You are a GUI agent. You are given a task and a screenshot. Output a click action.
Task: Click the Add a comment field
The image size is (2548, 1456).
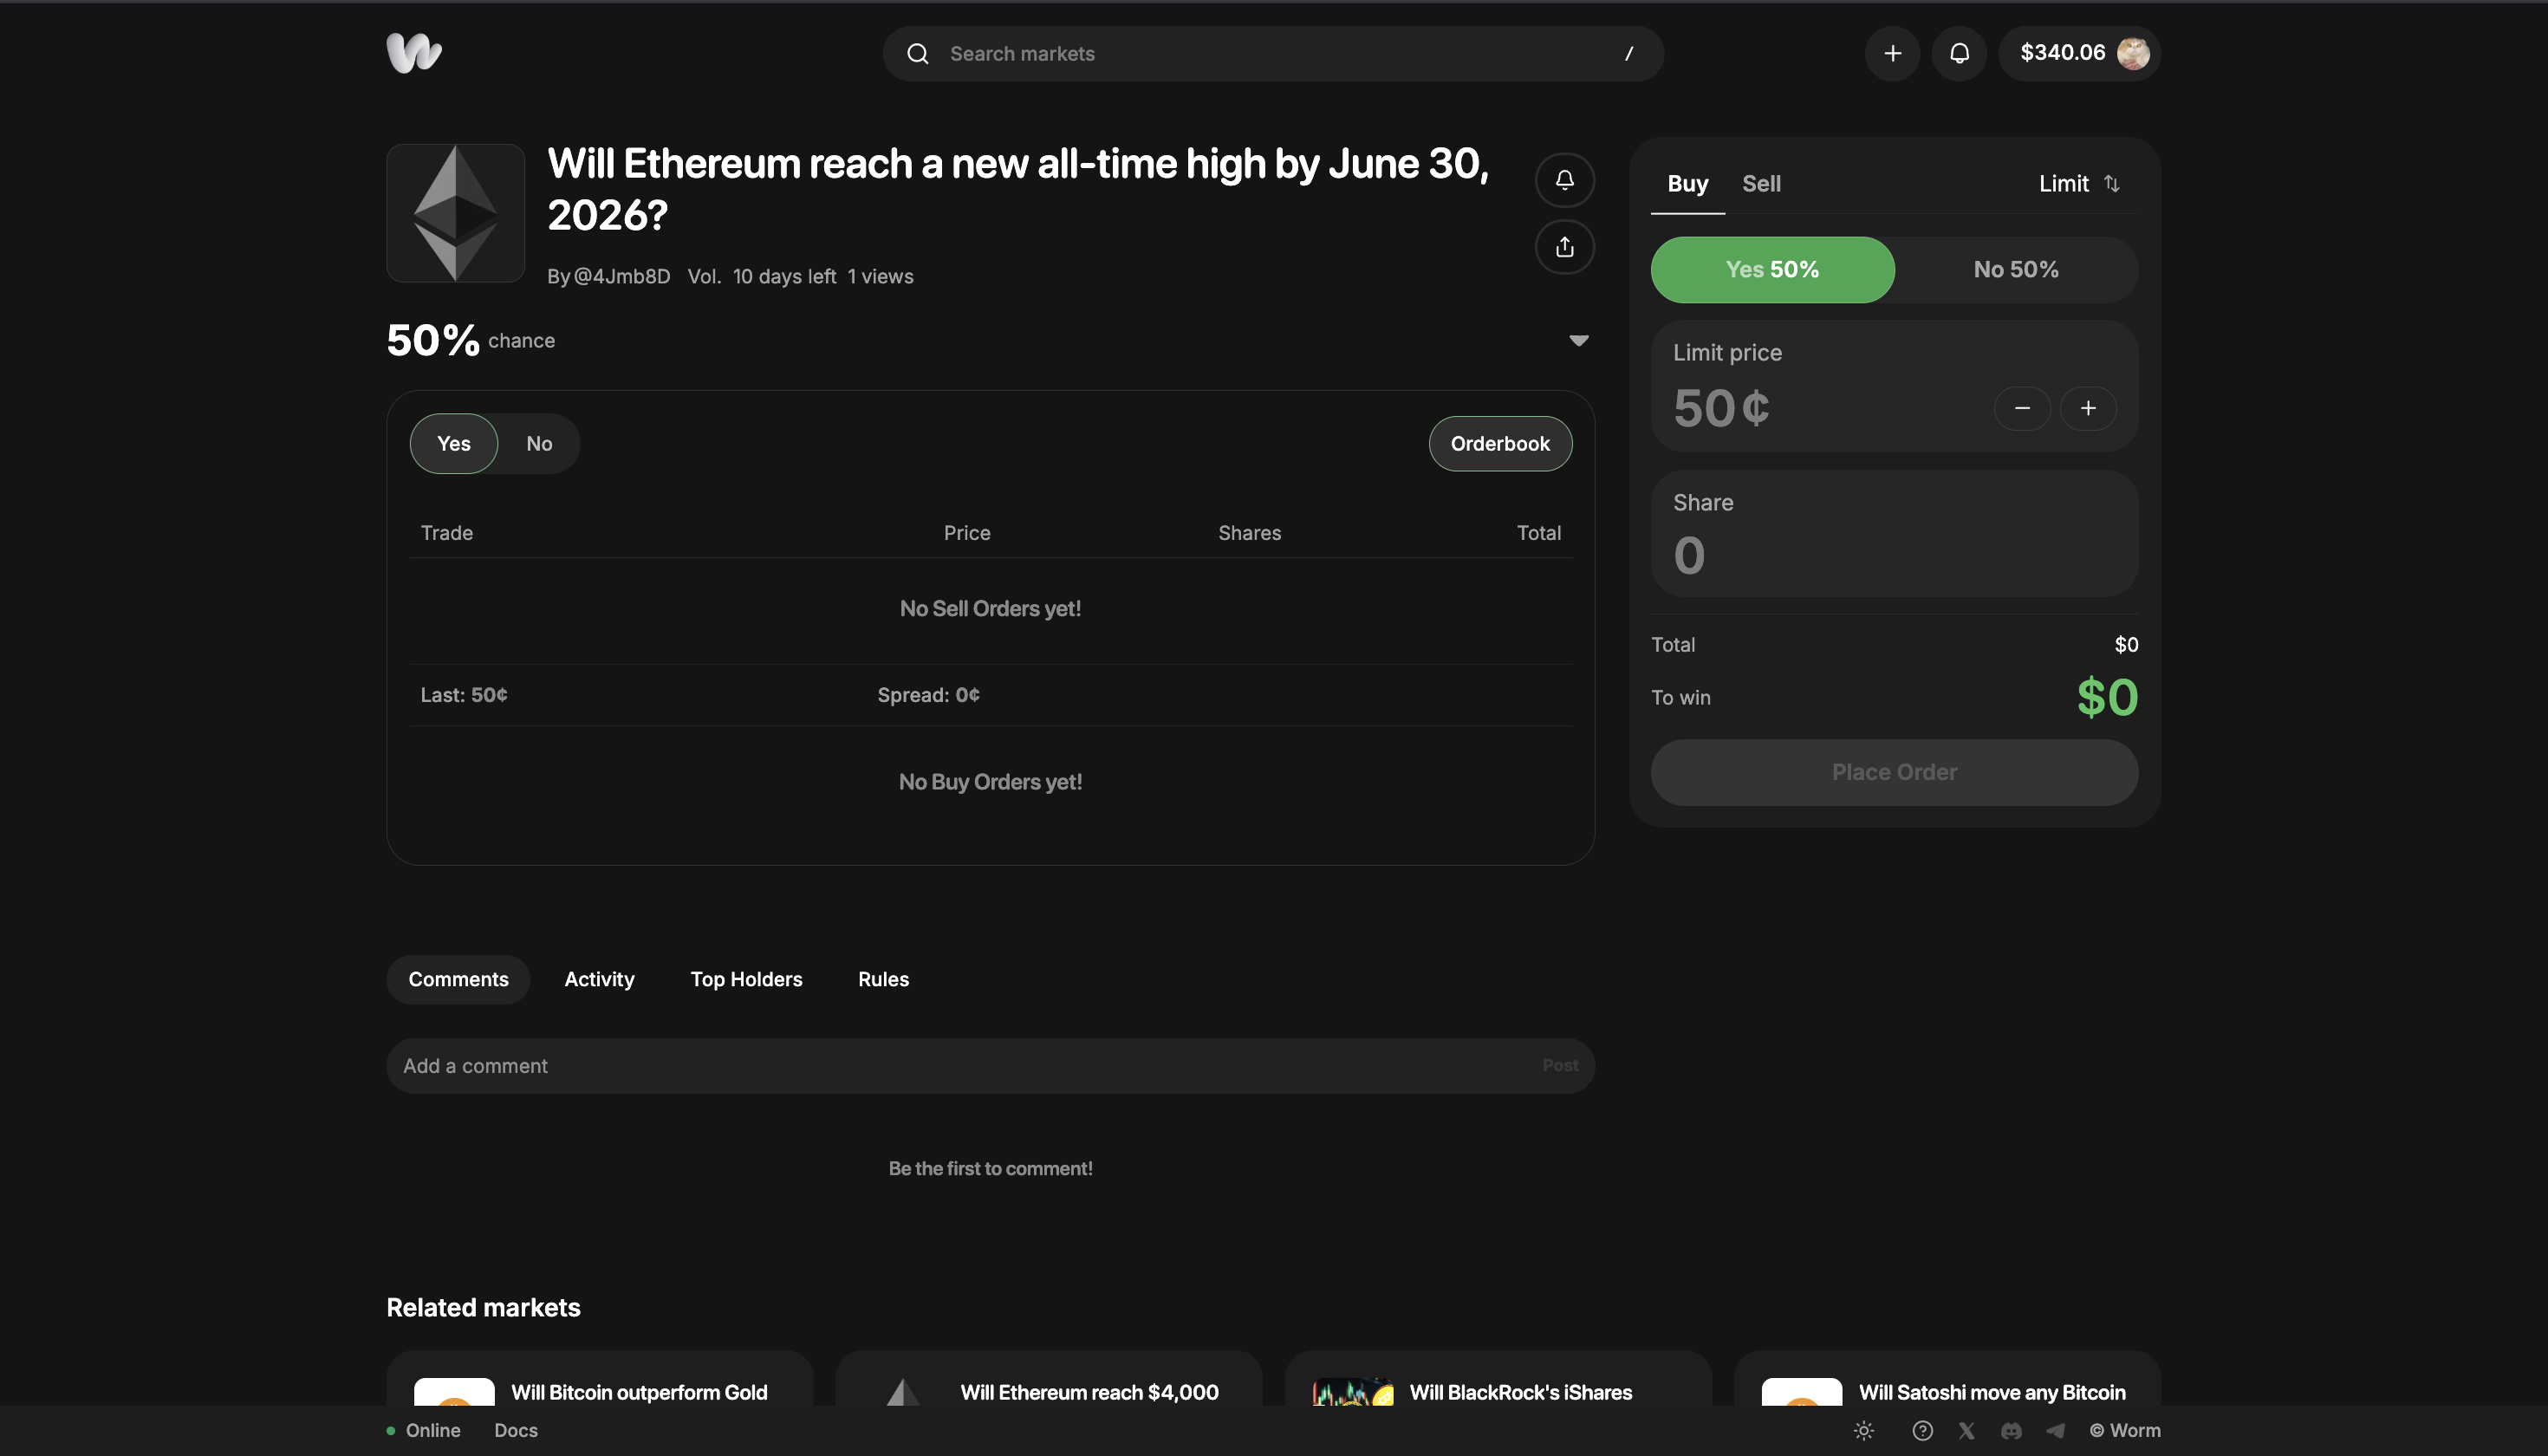[990, 1066]
